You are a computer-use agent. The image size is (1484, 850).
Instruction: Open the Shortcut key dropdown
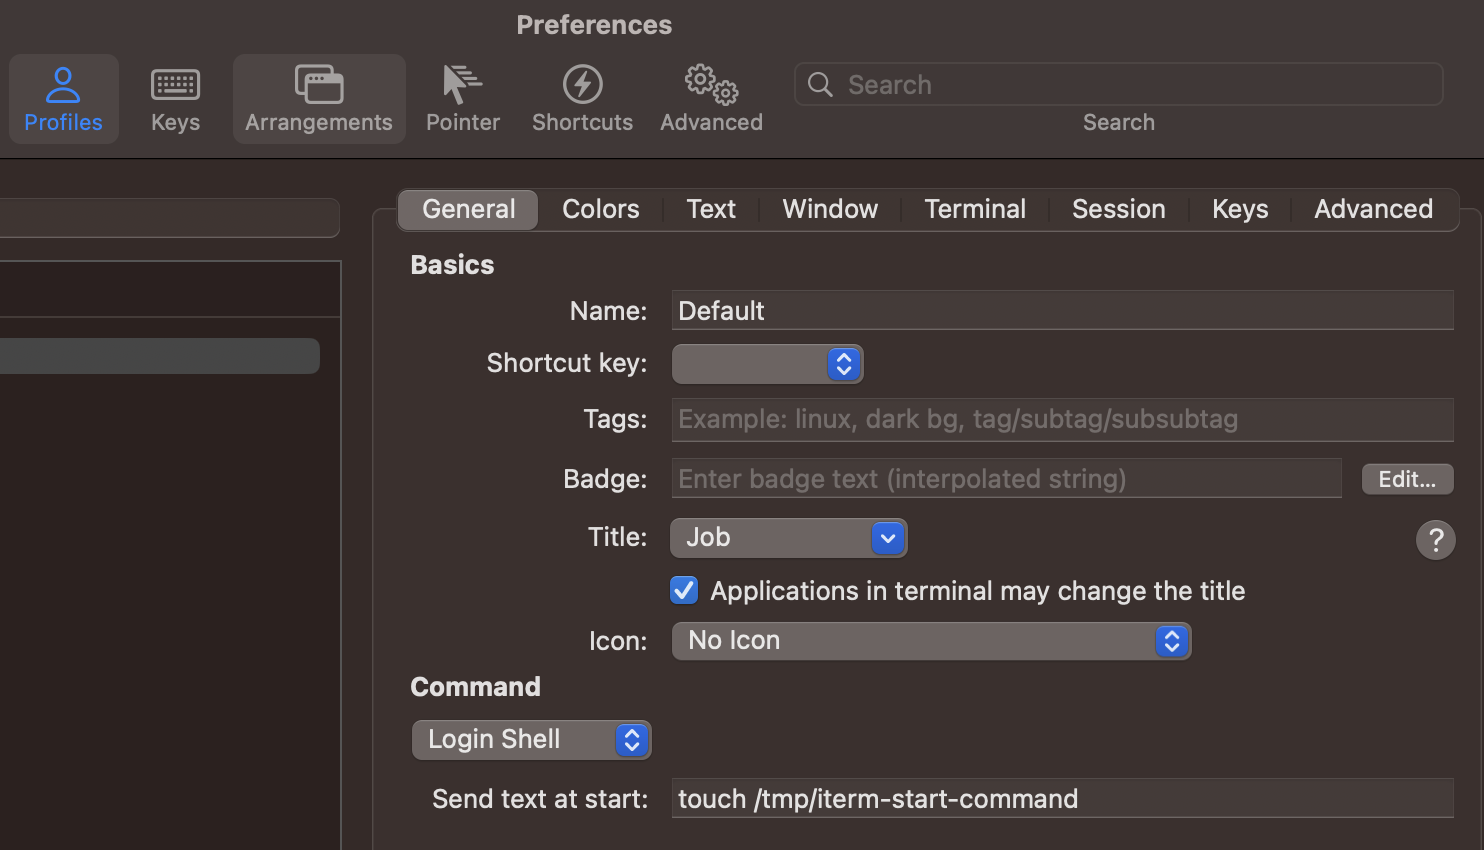pos(767,364)
